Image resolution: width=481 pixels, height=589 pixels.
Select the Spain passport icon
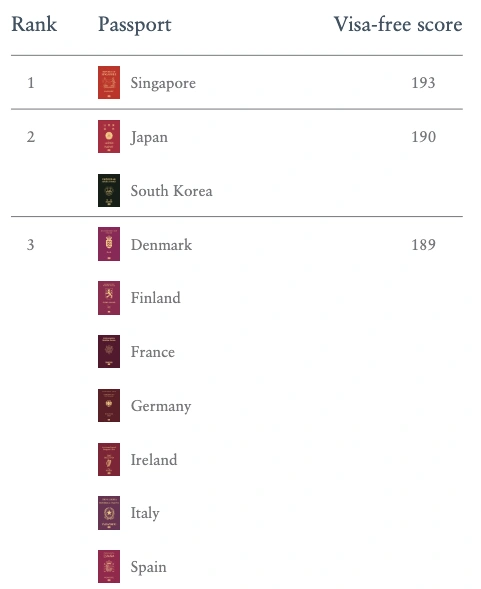click(x=109, y=567)
